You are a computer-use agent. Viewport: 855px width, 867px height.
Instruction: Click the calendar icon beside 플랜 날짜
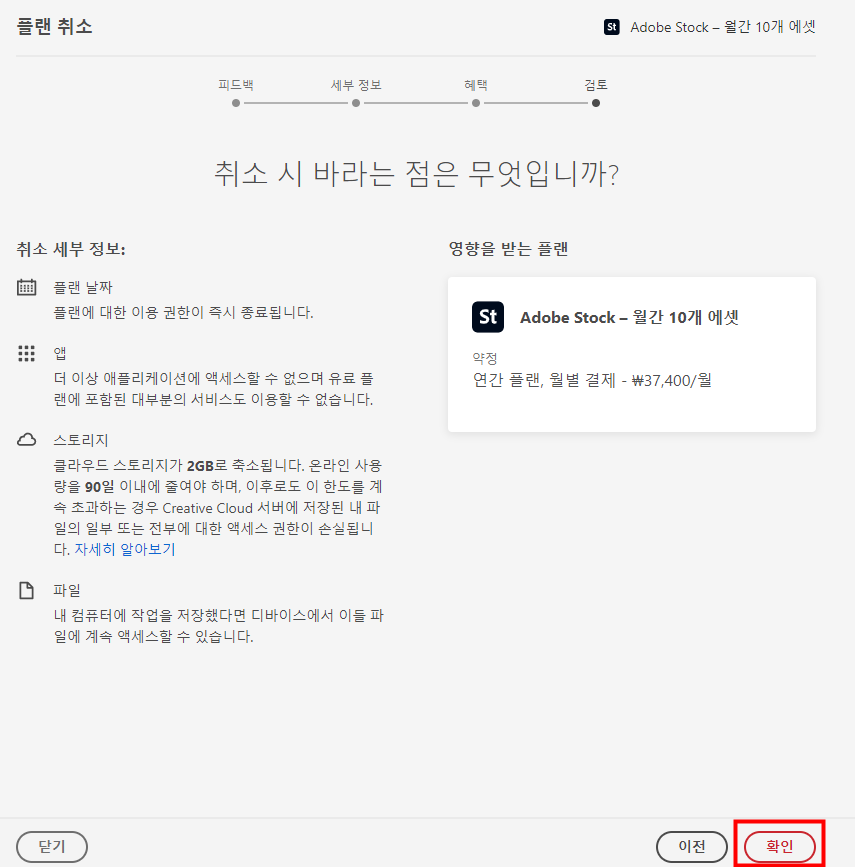point(27,287)
